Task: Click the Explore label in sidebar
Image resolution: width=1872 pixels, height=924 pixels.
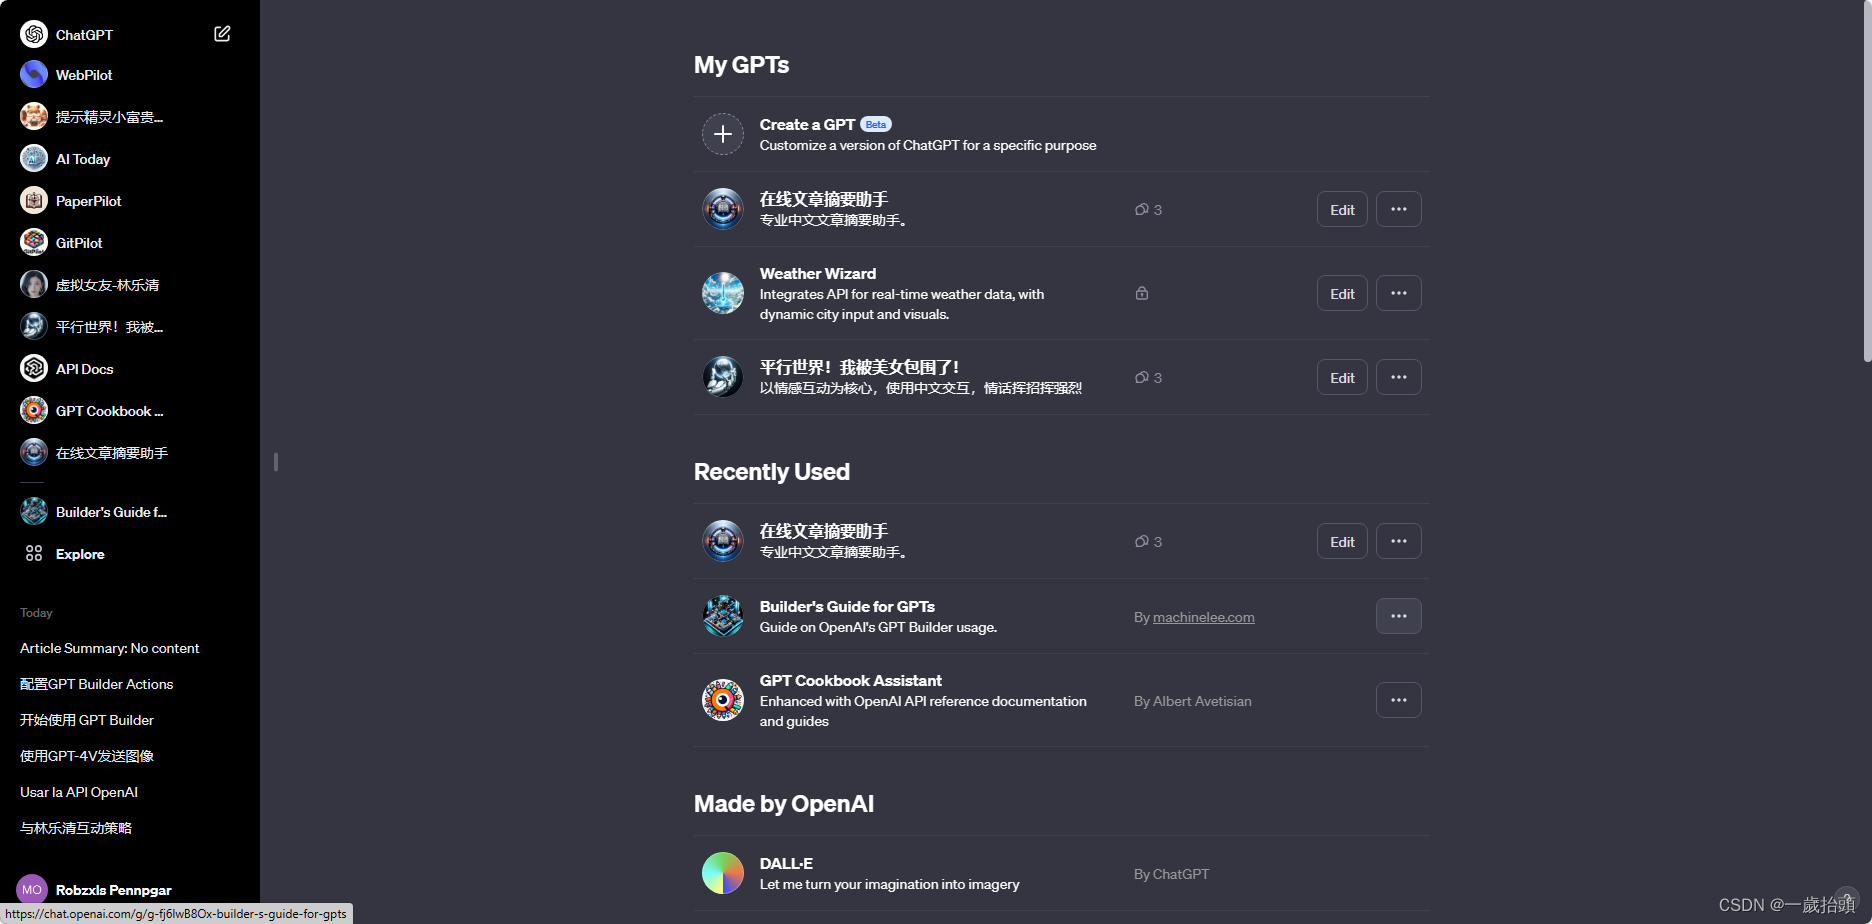Action: point(80,554)
